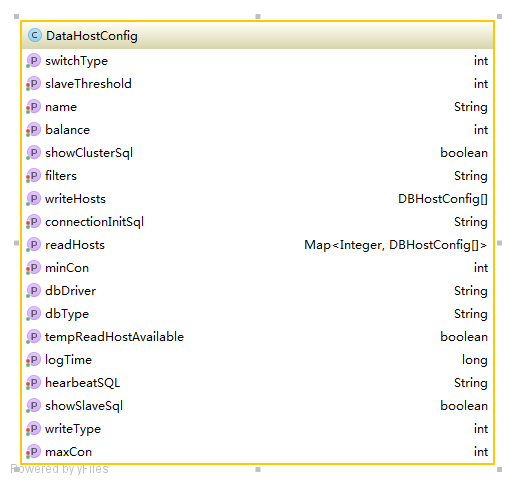Click the connectionInitSql property name
Viewport: 515px width, 485px height.
tap(94, 222)
